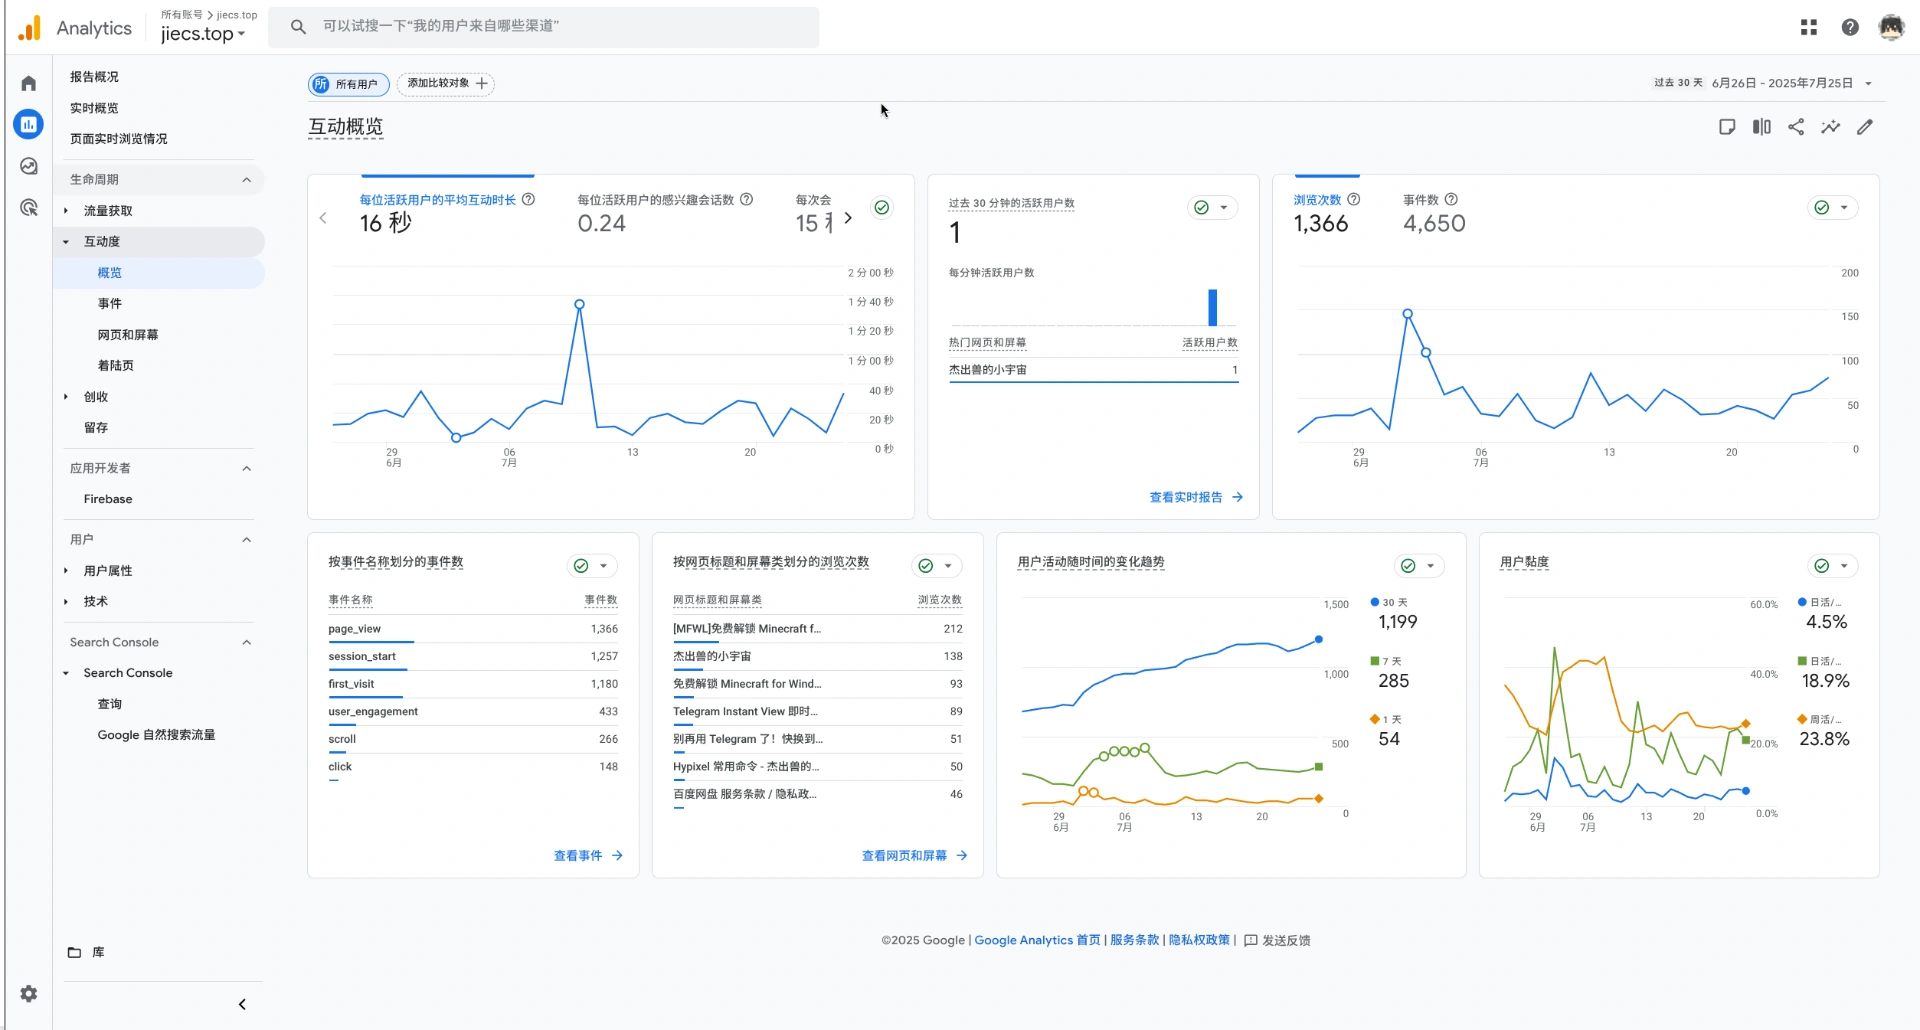Click the 添加比较对象 button
Viewport: 1920px width, 1030px height.
(x=446, y=84)
